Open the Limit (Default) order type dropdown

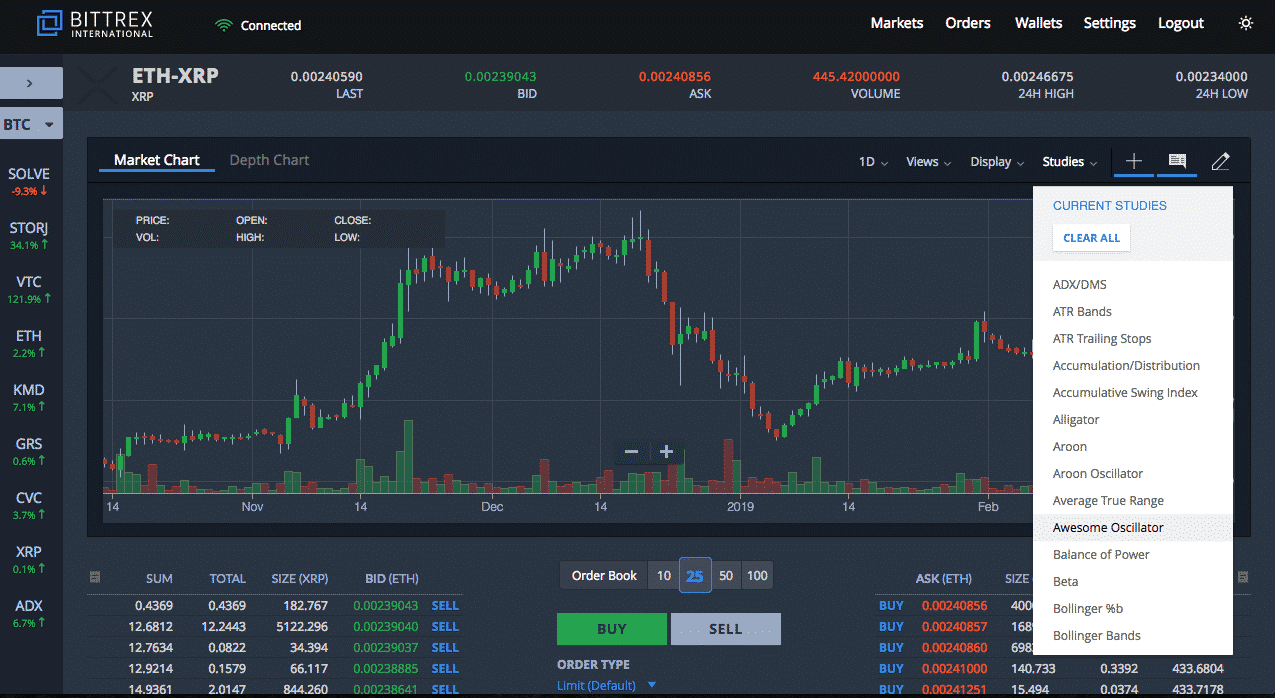tap(606, 685)
